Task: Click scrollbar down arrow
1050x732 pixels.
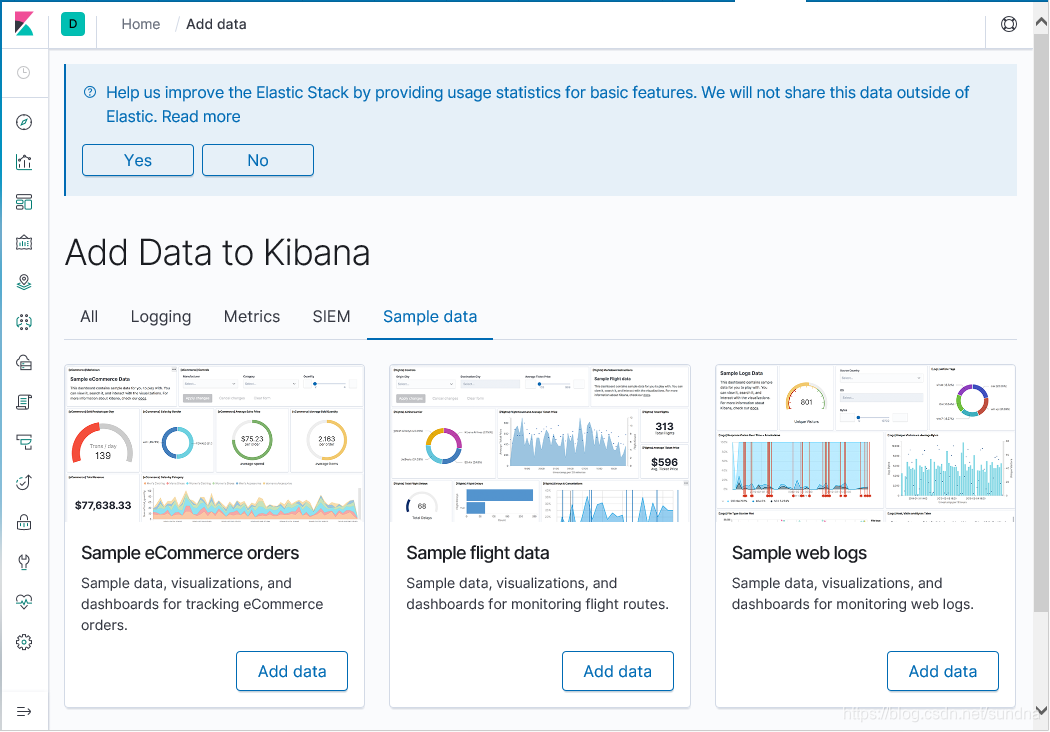Action: [1041, 711]
